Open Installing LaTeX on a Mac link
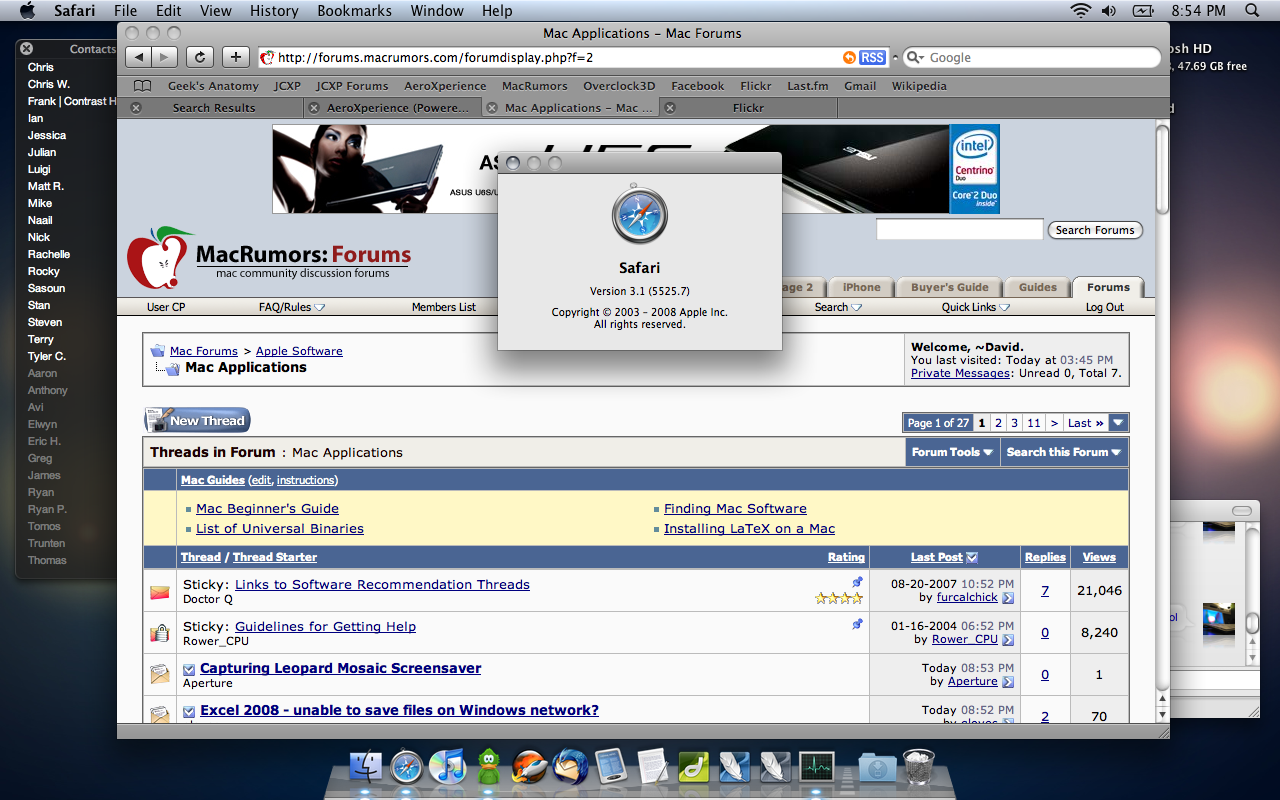This screenshot has width=1280, height=800. (749, 528)
